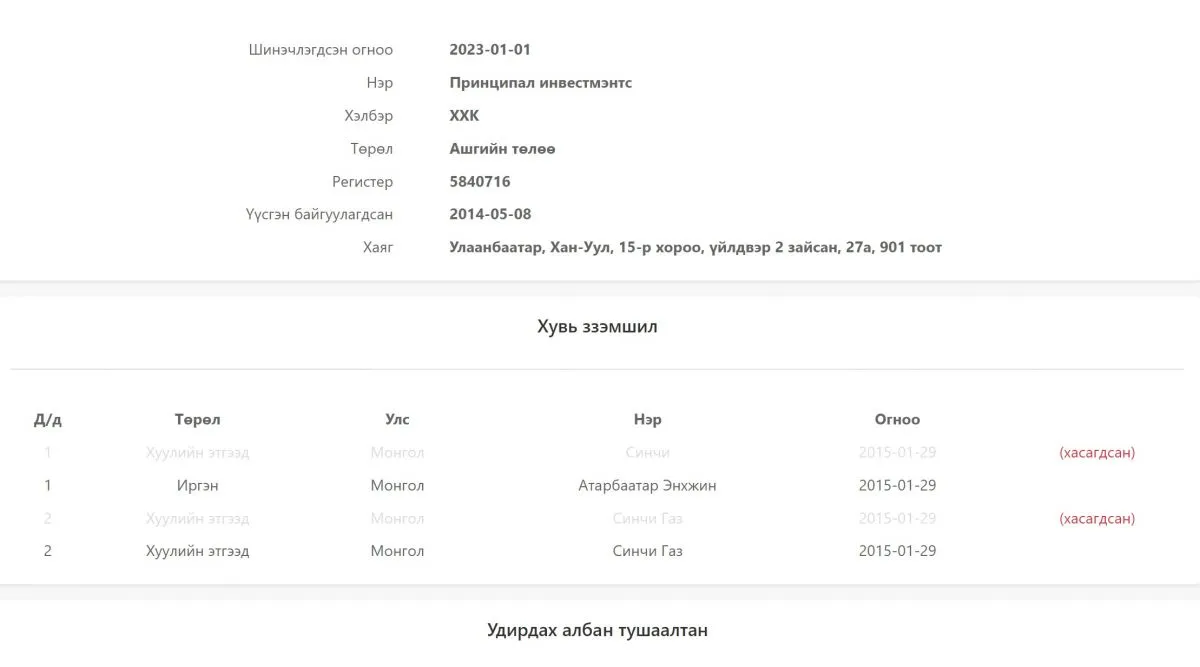The width and height of the screenshot is (1200, 667).
Task: Select the "Ашгийн төлөө" type value
Action: (x=503, y=149)
